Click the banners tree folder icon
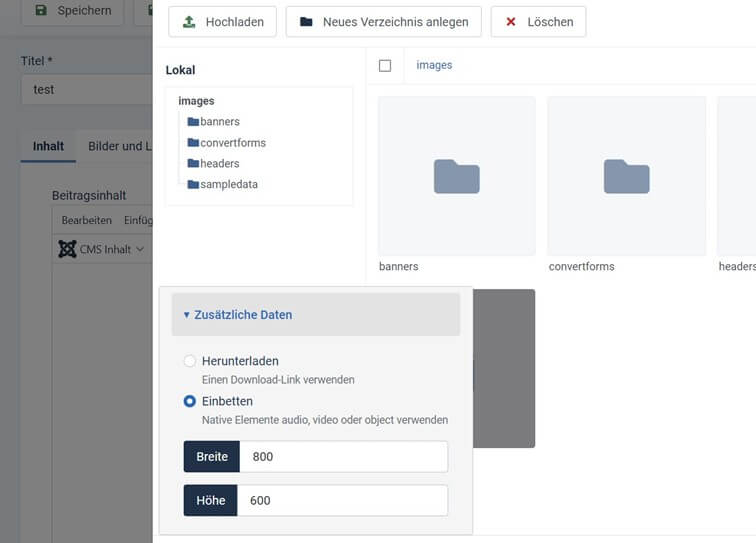This screenshot has height=543, width=756. click(193, 122)
